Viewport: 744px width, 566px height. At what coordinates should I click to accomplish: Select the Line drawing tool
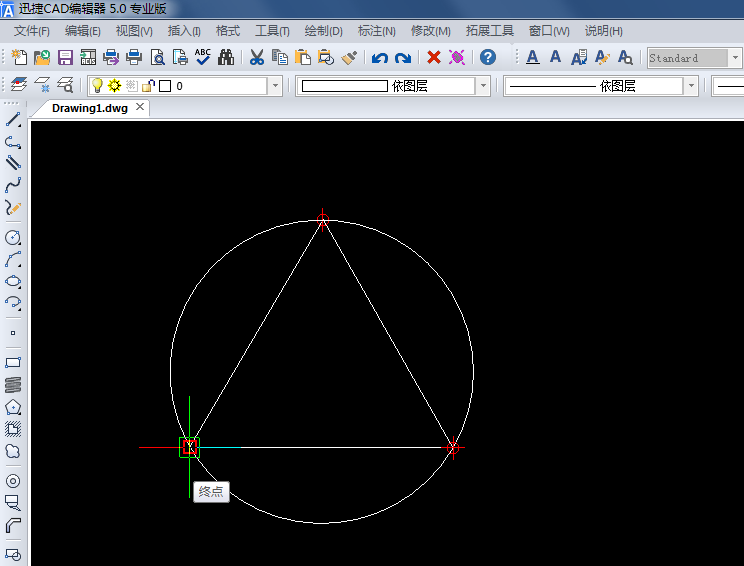point(13,119)
